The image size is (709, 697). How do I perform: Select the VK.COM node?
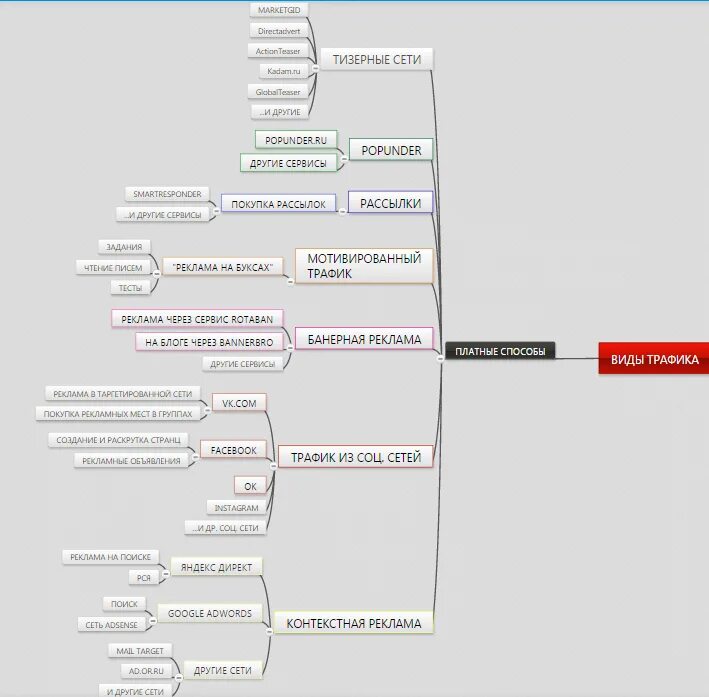coord(239,403)
